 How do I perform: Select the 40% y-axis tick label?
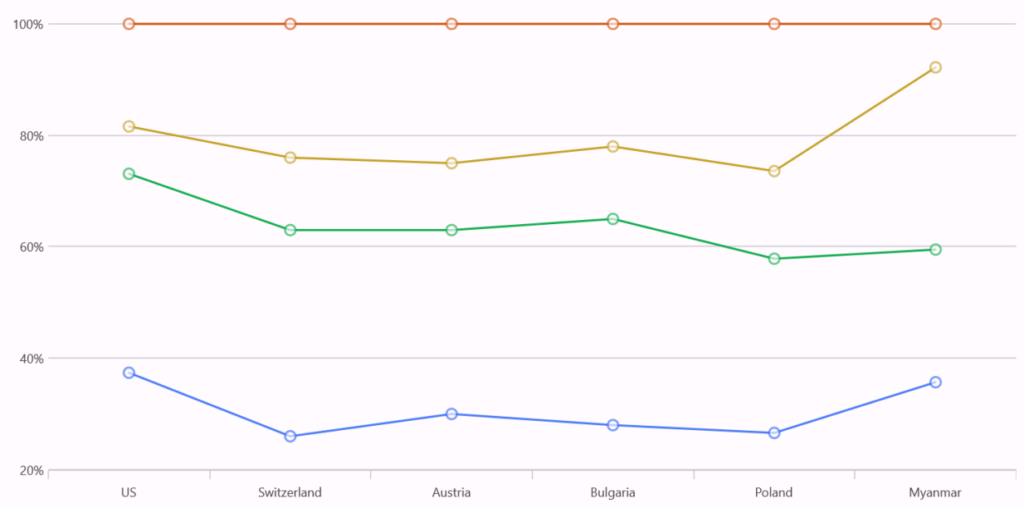click(28, 359)
